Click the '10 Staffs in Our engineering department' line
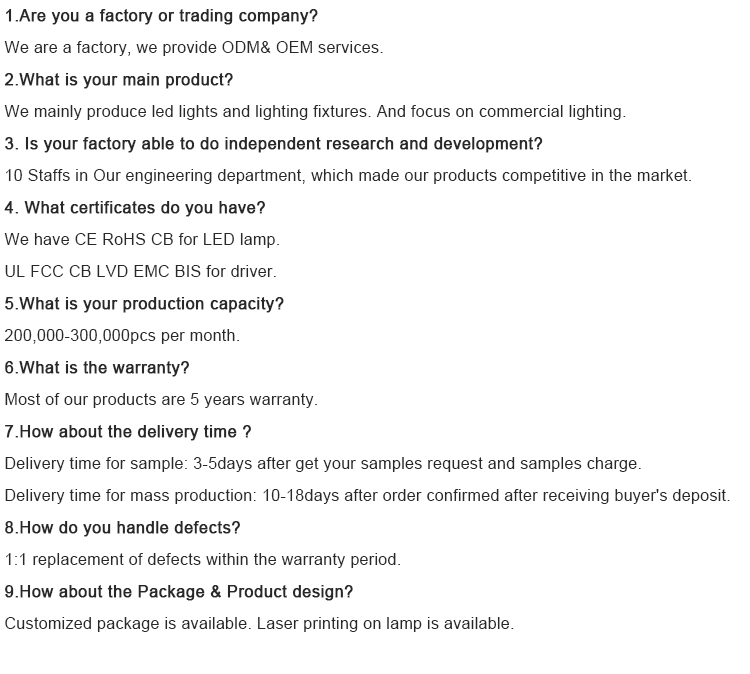Image resolution: width=750 pixels, height=674 pixels. pyautogui.click(x=348, y=176)
